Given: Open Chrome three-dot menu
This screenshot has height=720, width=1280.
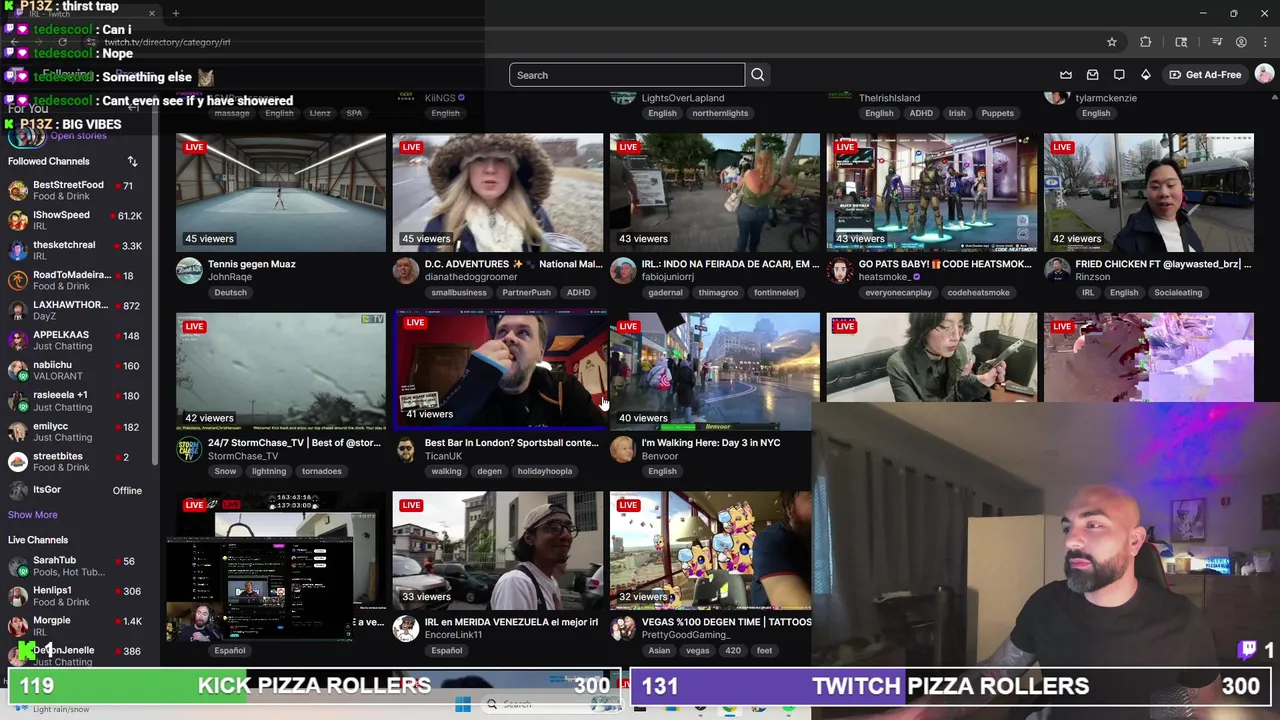Looking at the screenshot, I should tap(1265, 42).
